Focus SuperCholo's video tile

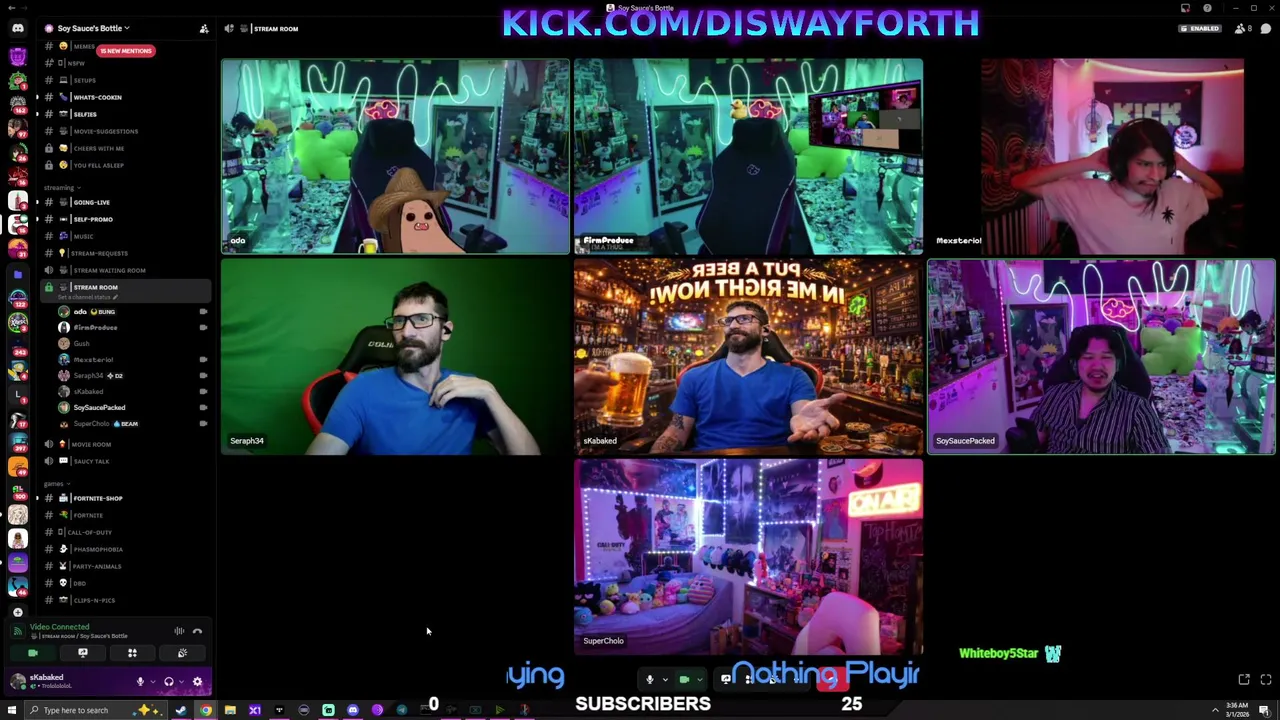coord(748,557)
